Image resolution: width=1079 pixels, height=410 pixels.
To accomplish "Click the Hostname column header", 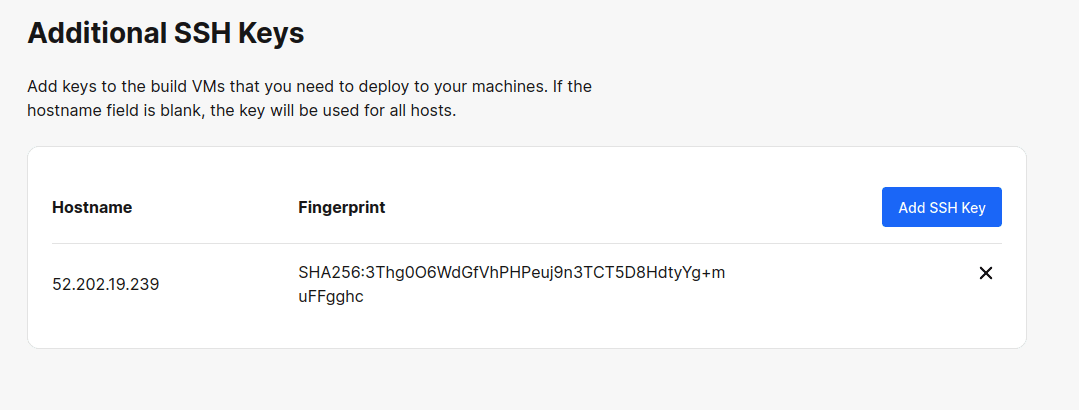I will tap(92, 208).
